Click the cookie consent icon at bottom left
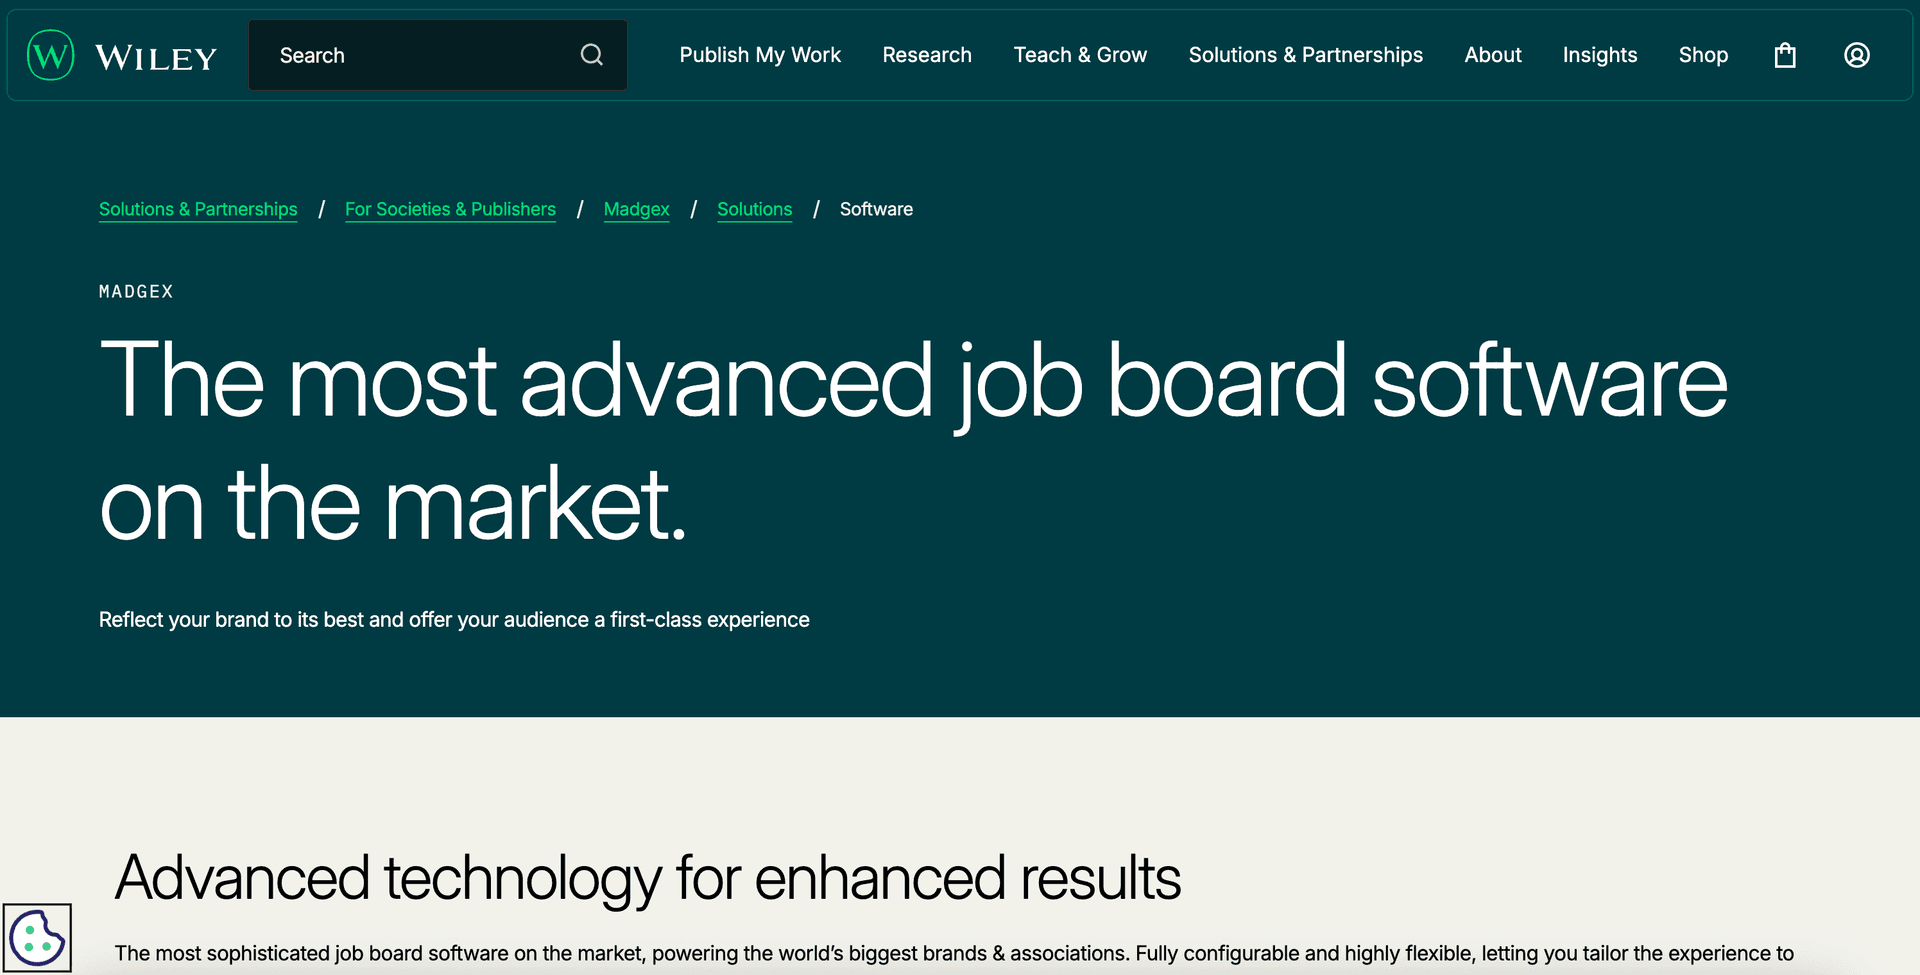This screenshot has height=975, width=1920. pyautogui.click(x=38, y=938)
